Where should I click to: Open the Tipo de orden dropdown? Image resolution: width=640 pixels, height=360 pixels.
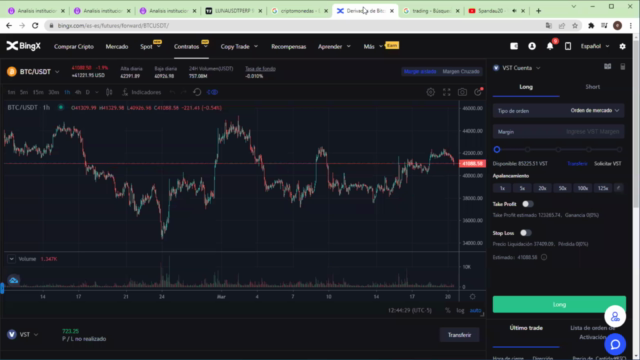pyautogui.click(x=558, y=111)
